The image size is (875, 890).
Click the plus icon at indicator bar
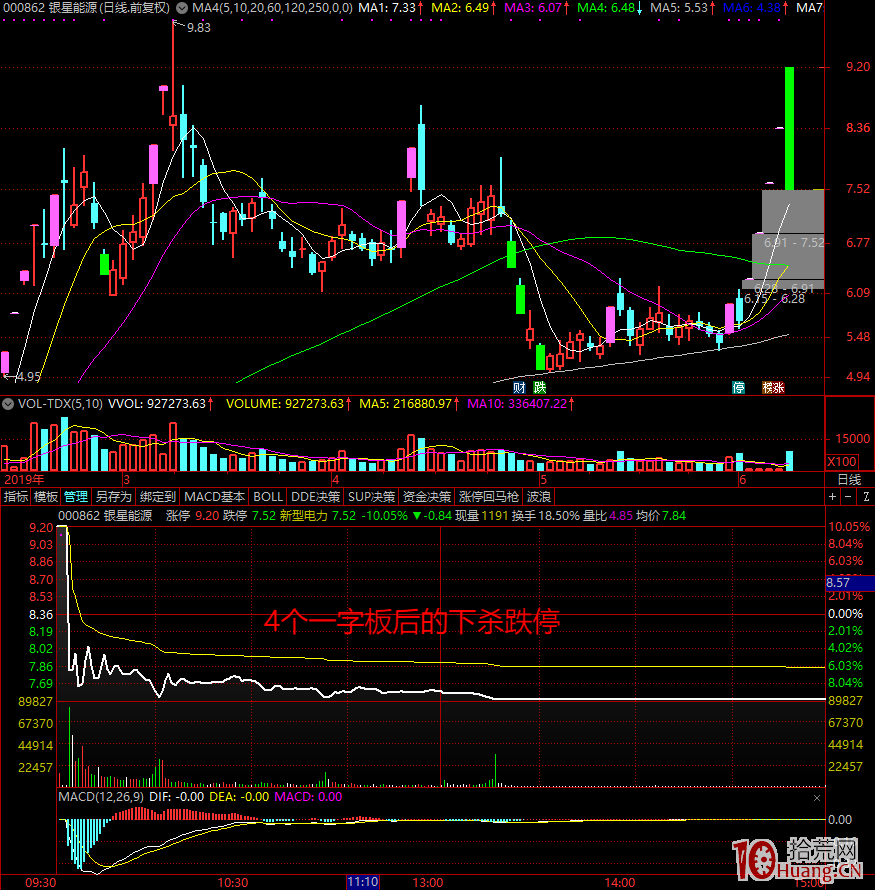(832, 497)
